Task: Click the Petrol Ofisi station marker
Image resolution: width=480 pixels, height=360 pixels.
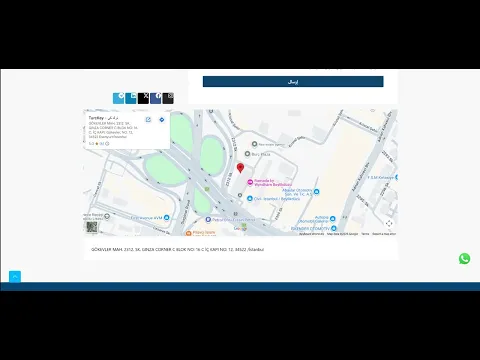Action: pos(208,219)
